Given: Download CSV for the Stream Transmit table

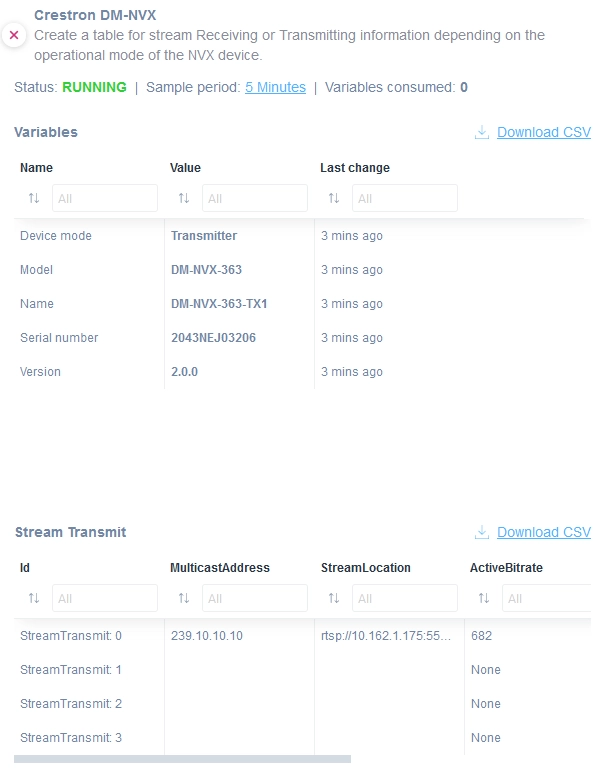Looking at the screenshot, I should point(544,532).
